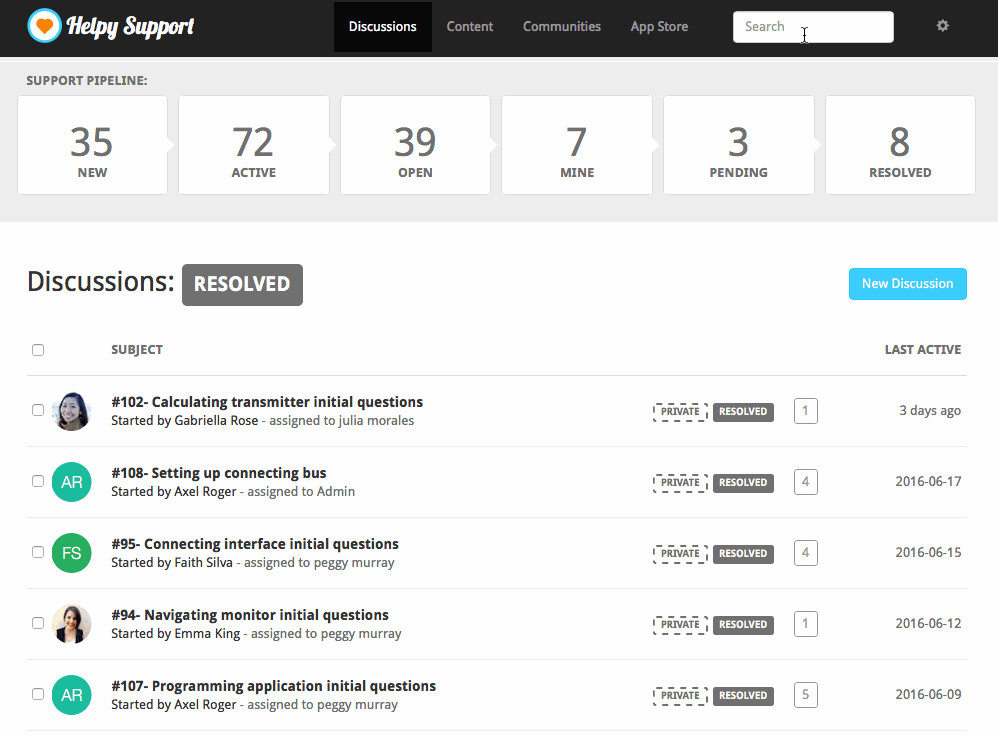Click the Helpy Support heart logo

[x=45, y=26]
